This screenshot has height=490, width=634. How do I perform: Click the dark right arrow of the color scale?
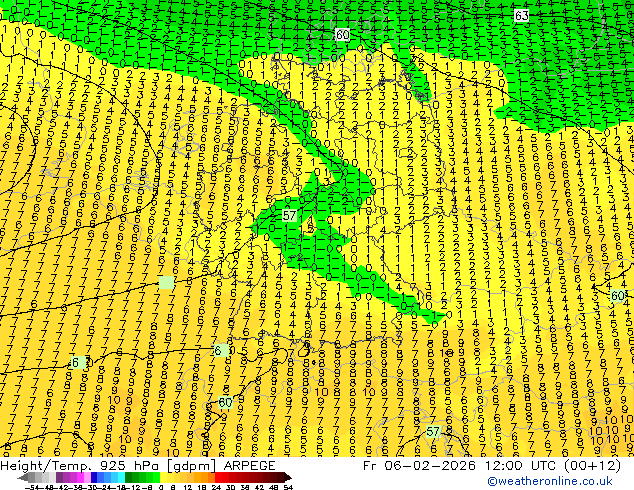[287, 478]
